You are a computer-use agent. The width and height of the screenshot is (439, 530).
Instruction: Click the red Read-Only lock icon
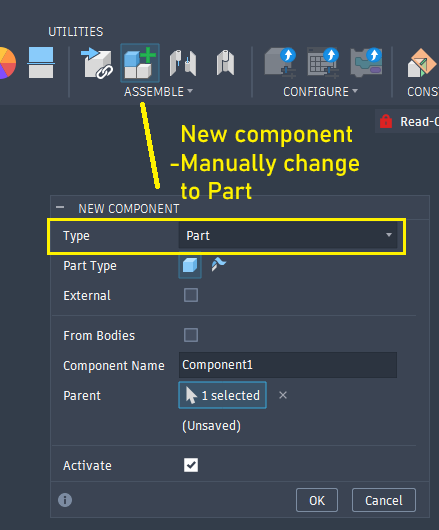pyautogui.click(x=386, y=121)
